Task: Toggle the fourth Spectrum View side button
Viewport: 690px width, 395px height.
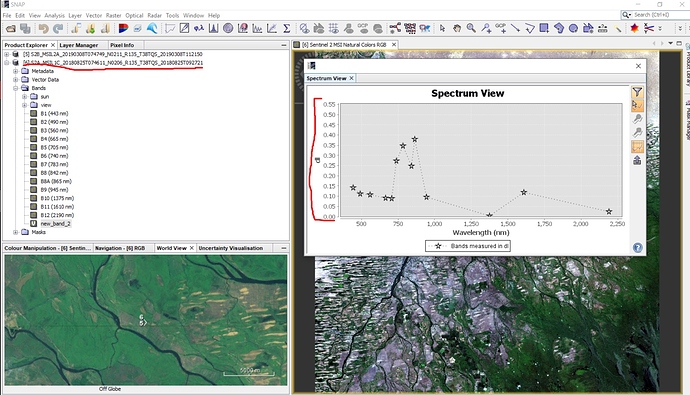Action: click(637, 133)
